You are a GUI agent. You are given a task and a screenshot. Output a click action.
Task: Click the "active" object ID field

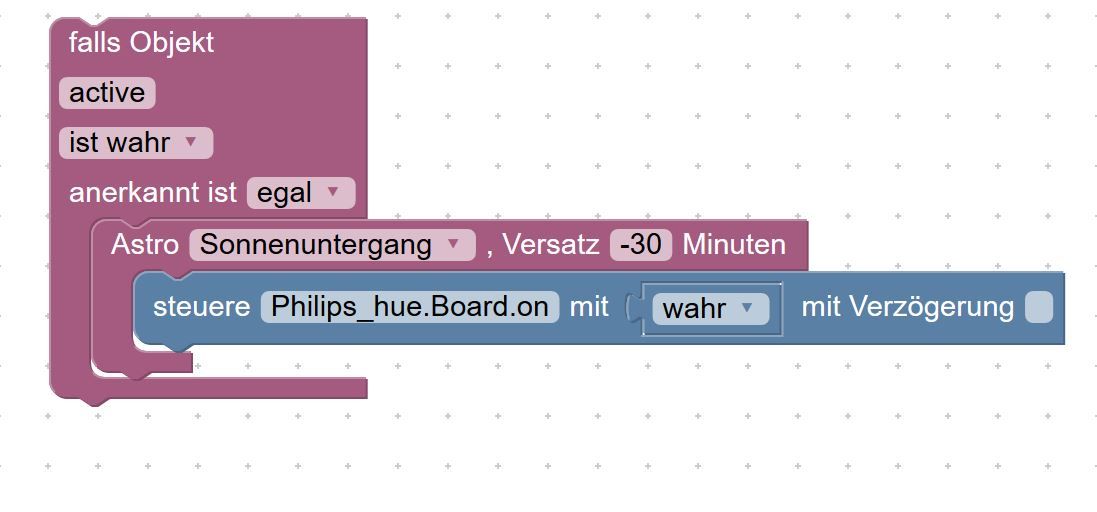tap(107, 93)
